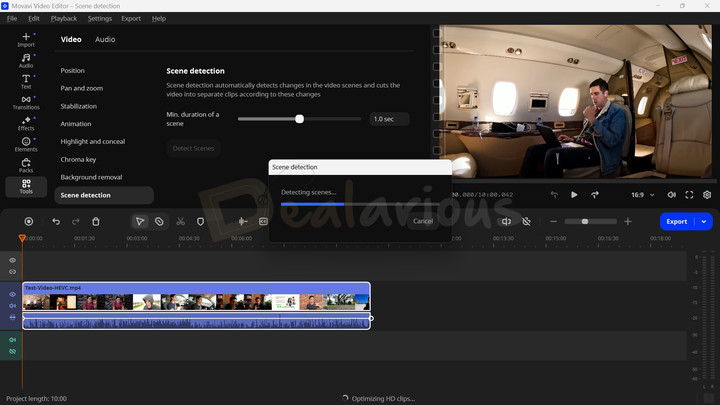Open the Import panel

tap(26, 39)
